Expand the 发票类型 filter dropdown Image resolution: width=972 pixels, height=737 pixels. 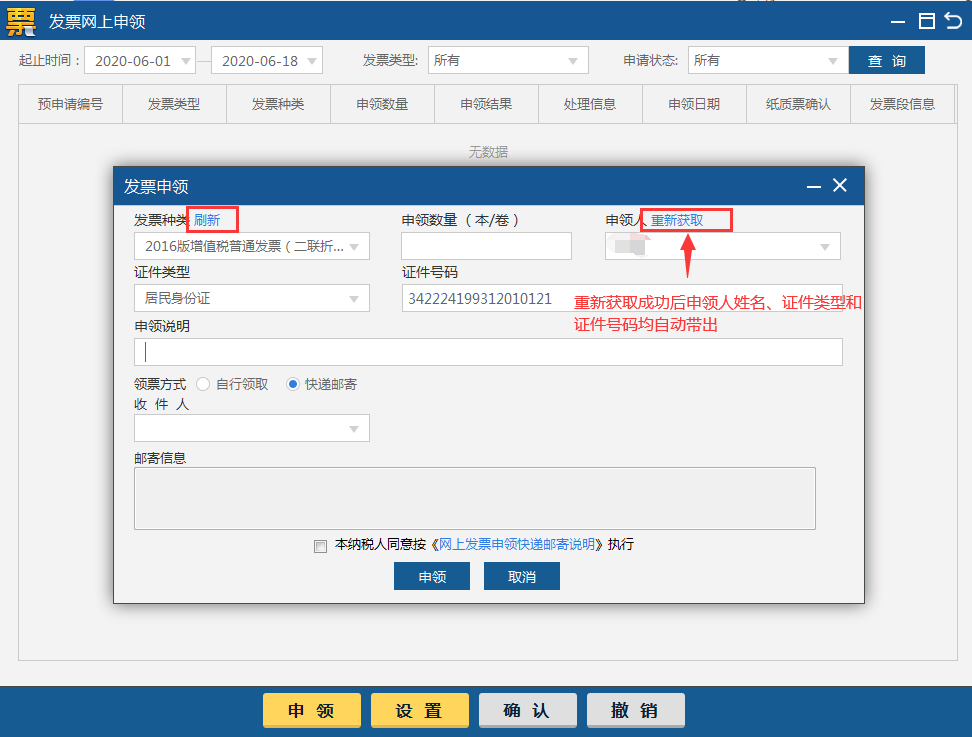pos(508,61)
